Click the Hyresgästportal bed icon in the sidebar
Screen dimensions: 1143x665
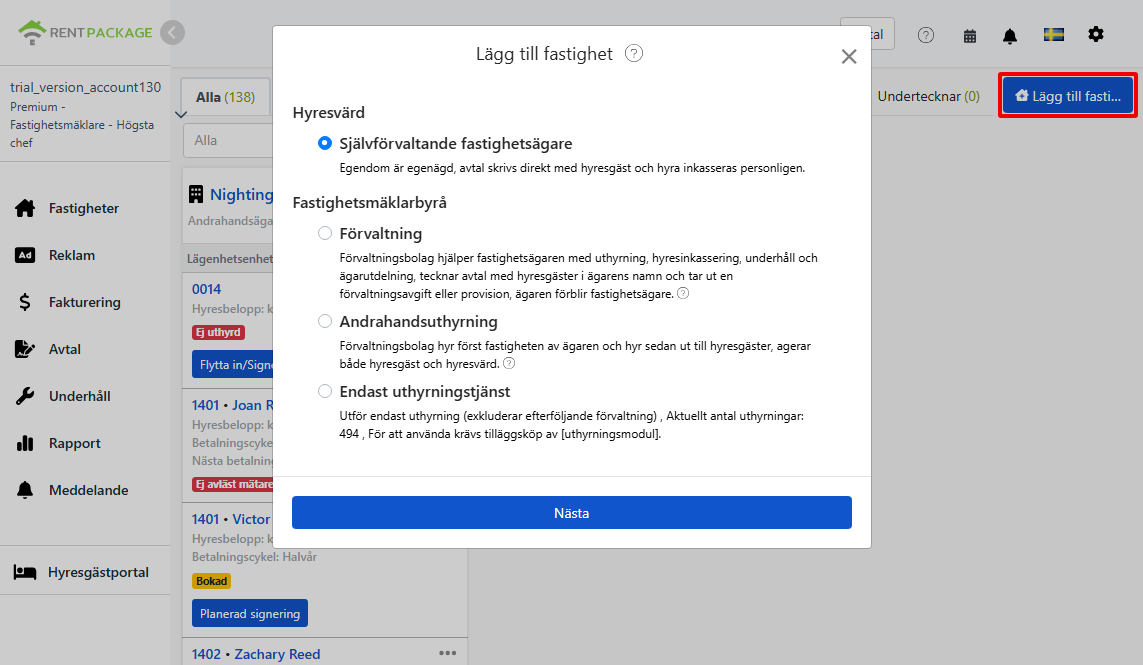click(25, 572)
